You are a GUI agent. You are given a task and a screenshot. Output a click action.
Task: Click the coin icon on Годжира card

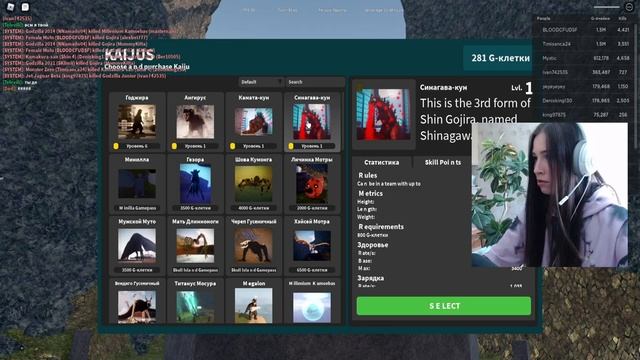pos(116,146)
